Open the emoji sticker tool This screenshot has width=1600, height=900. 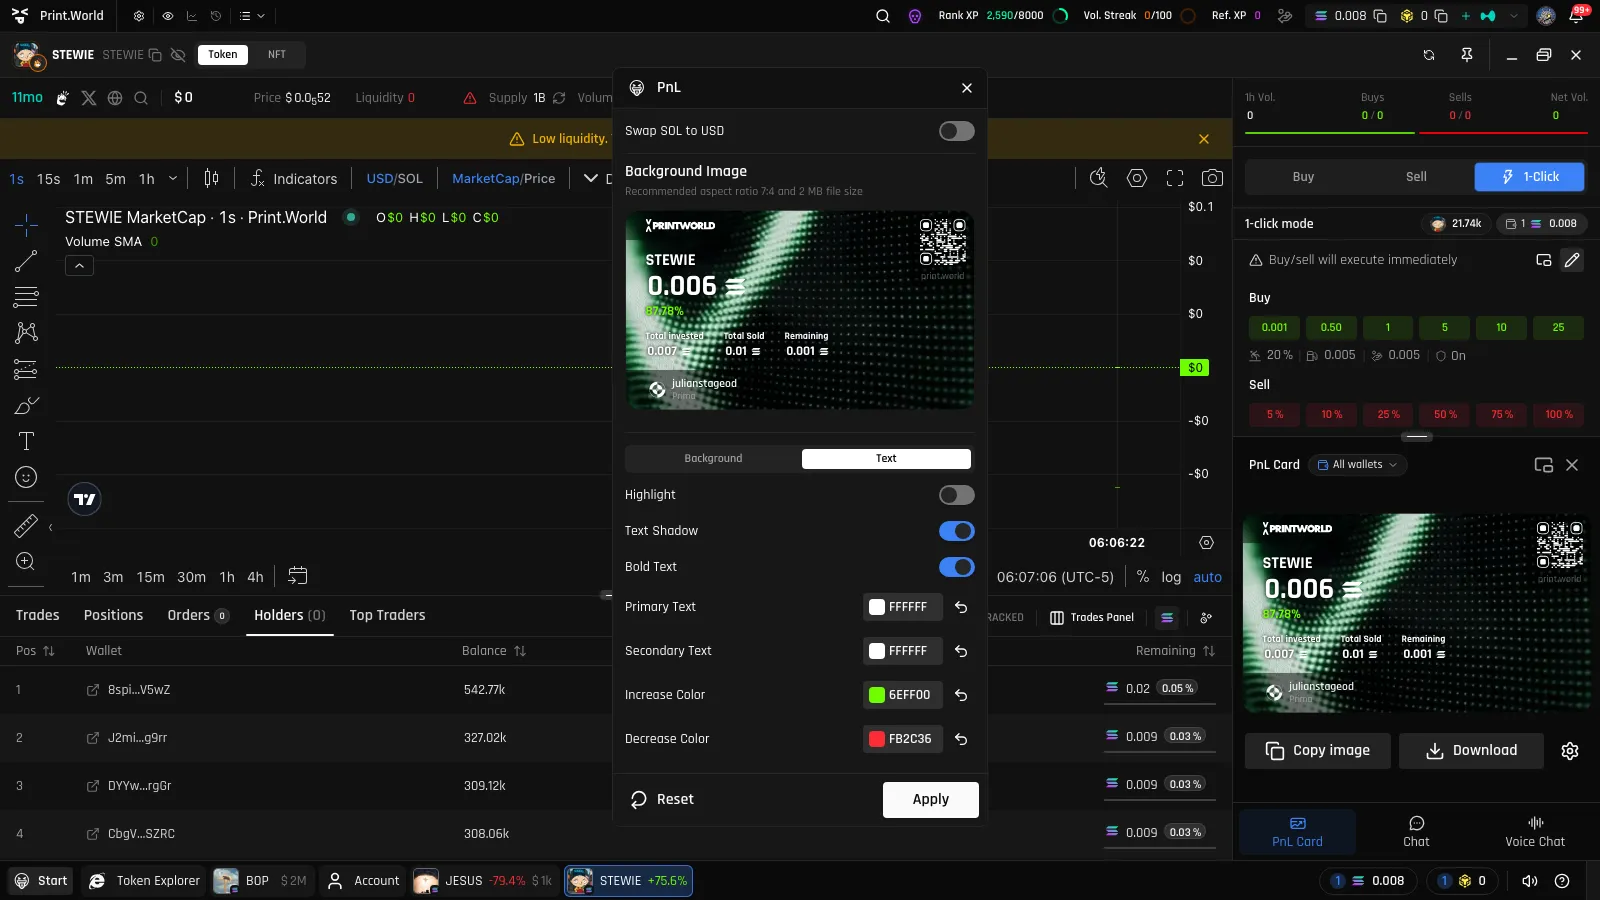[26, 477]
